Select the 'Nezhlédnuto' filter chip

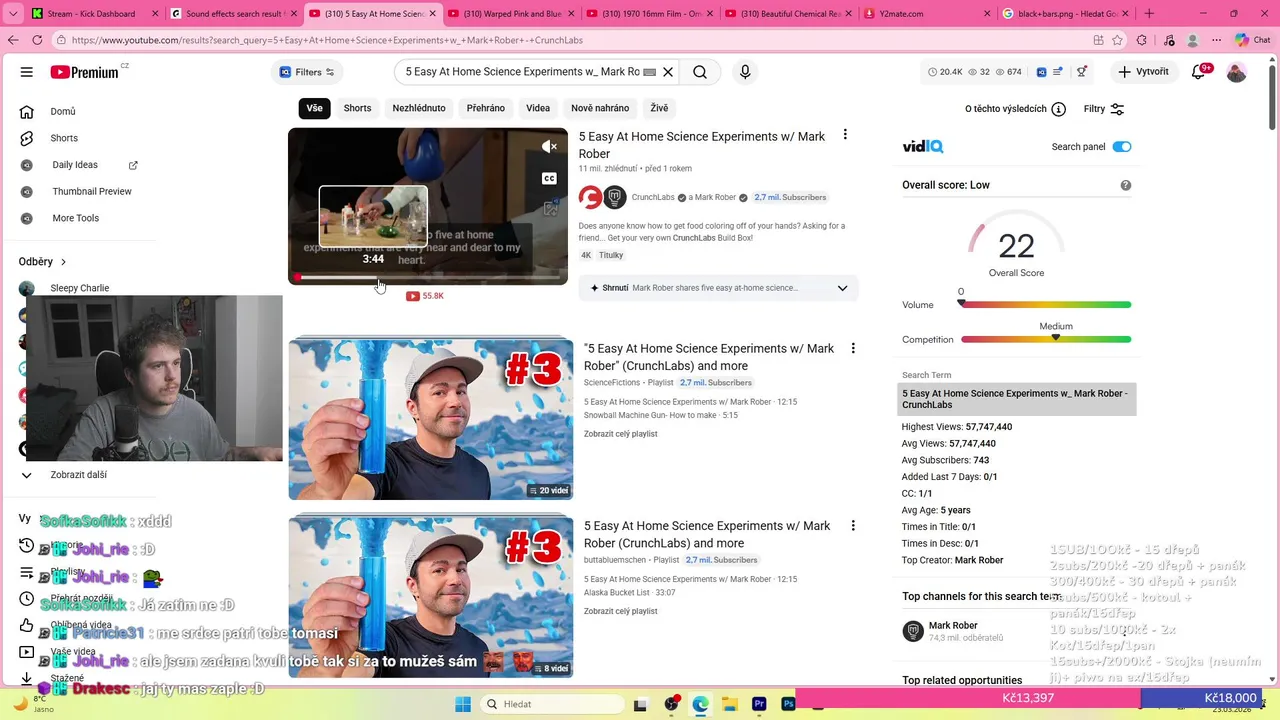(419, 108)
